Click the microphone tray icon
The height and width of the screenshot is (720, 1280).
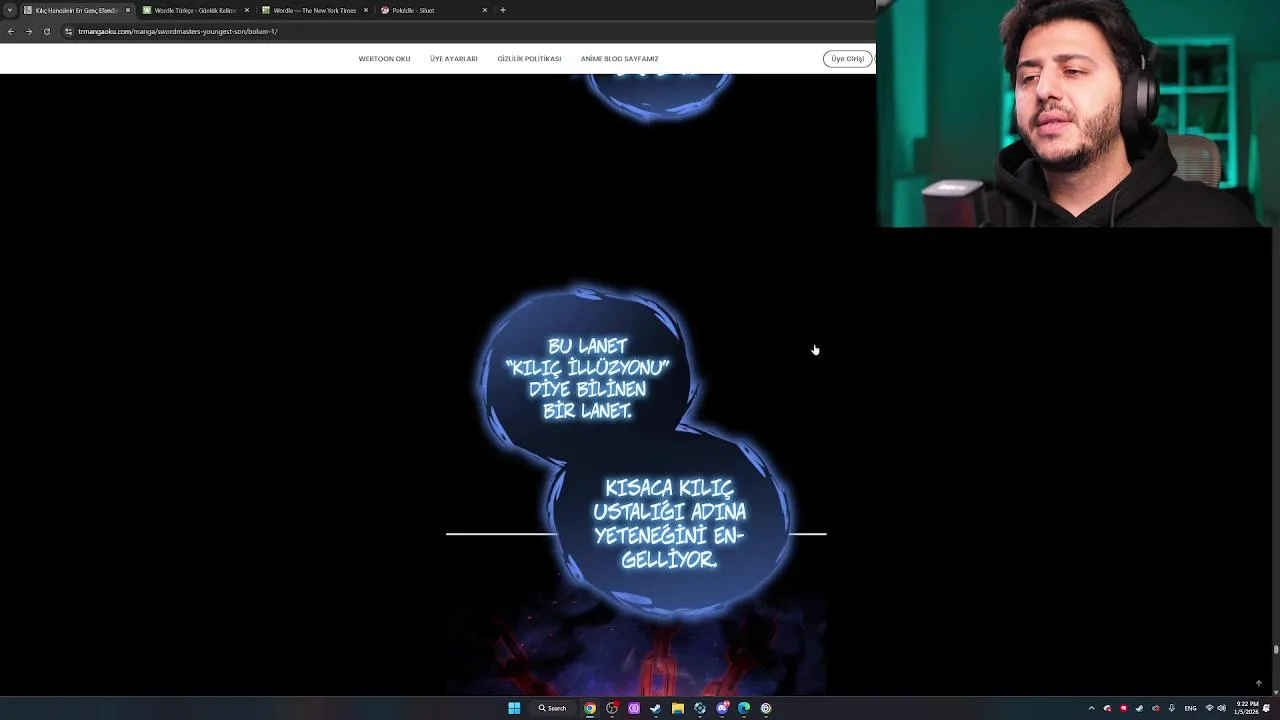pyautogui.click(x=1171, y=708)
